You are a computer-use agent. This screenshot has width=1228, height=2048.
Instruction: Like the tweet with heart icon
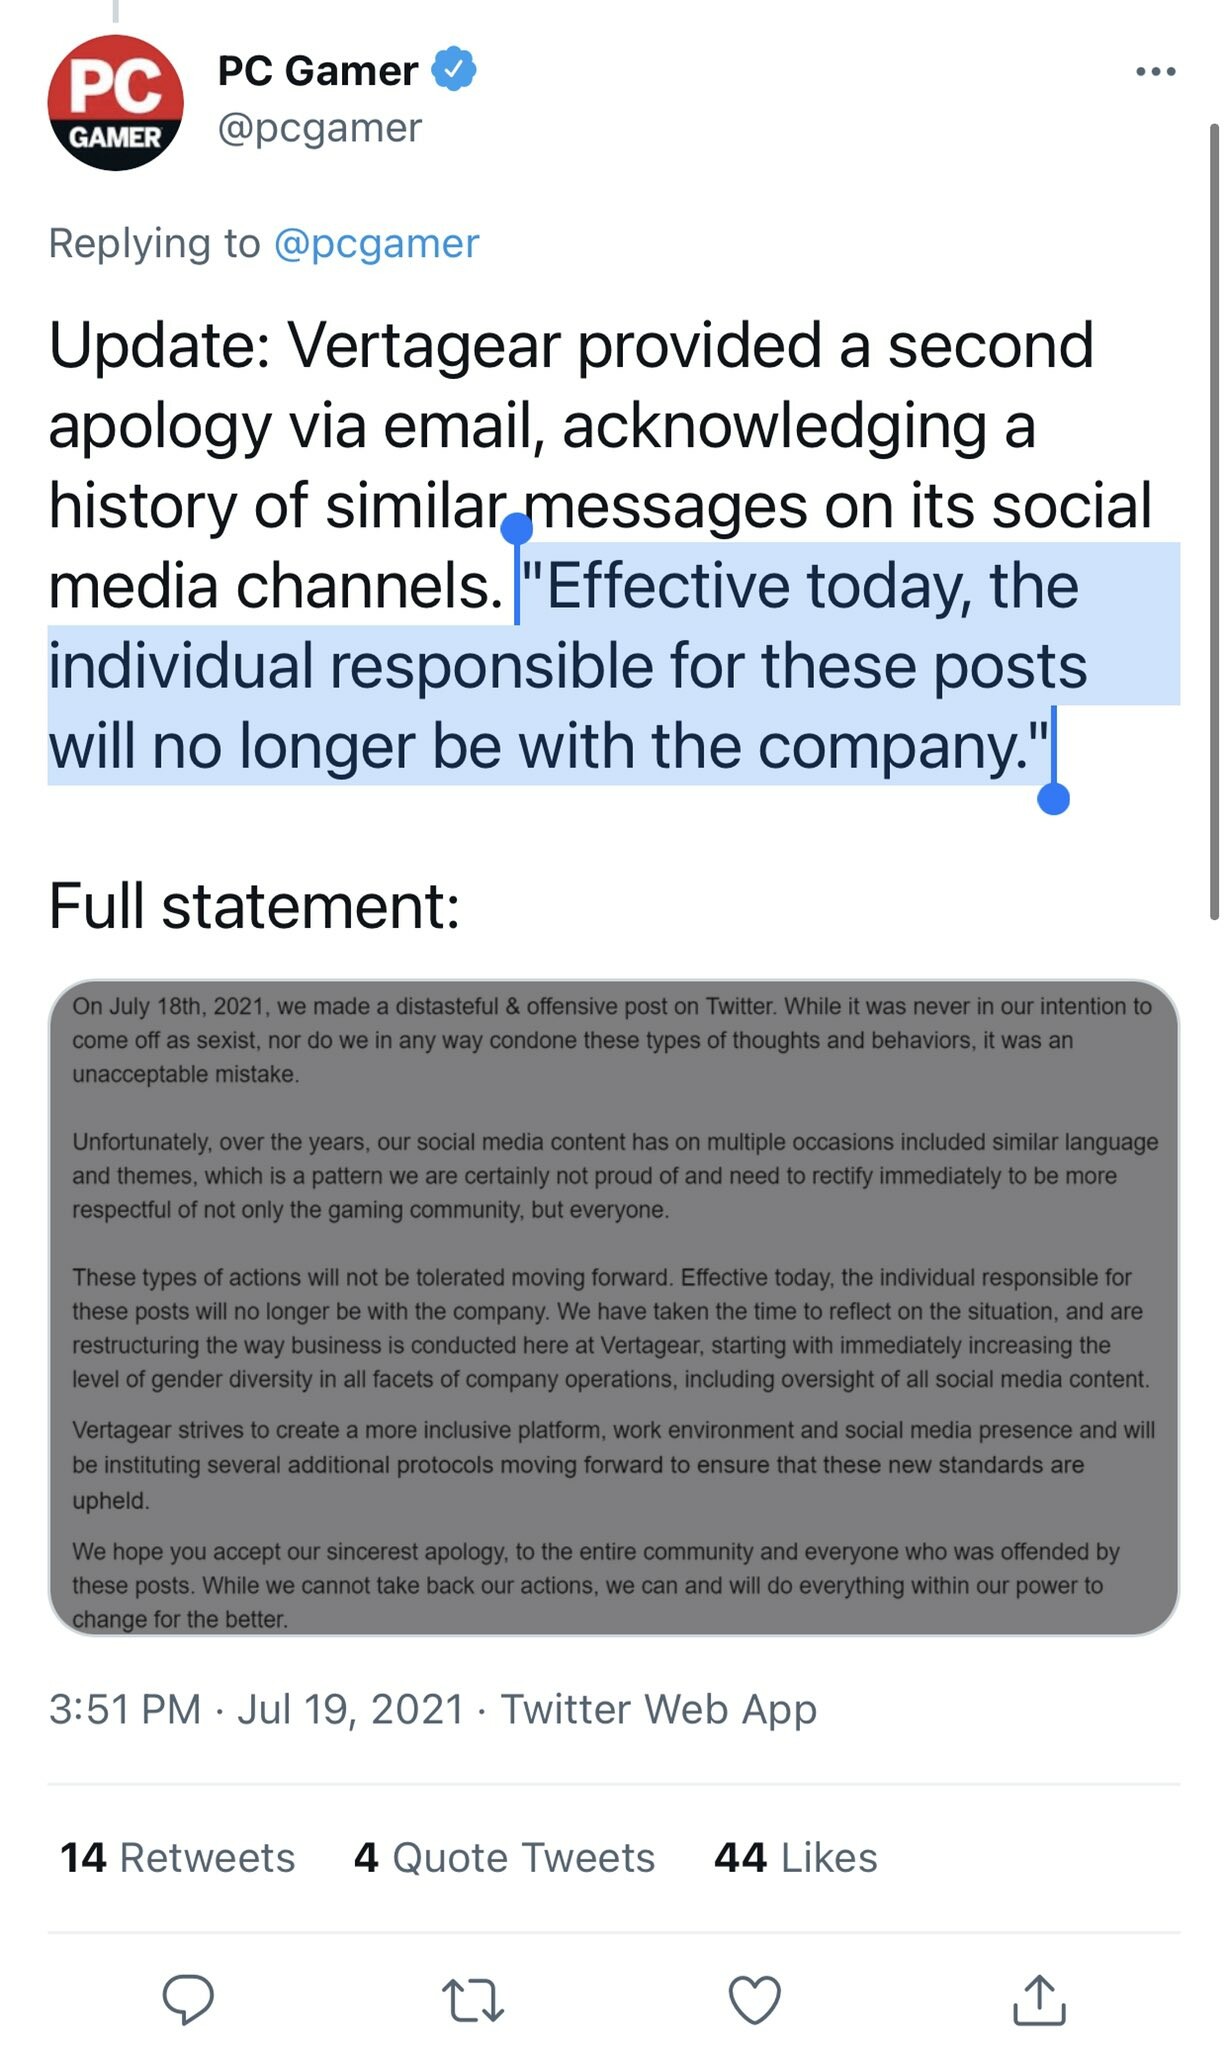pyautogui.click(x=754, y=1999)
